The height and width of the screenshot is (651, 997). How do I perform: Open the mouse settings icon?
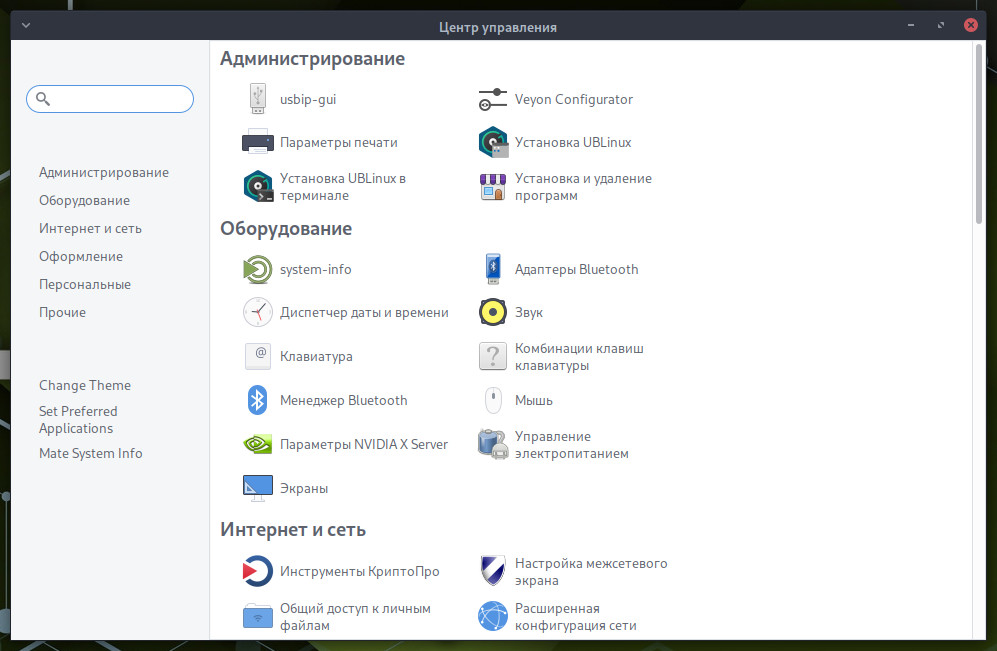492,400
